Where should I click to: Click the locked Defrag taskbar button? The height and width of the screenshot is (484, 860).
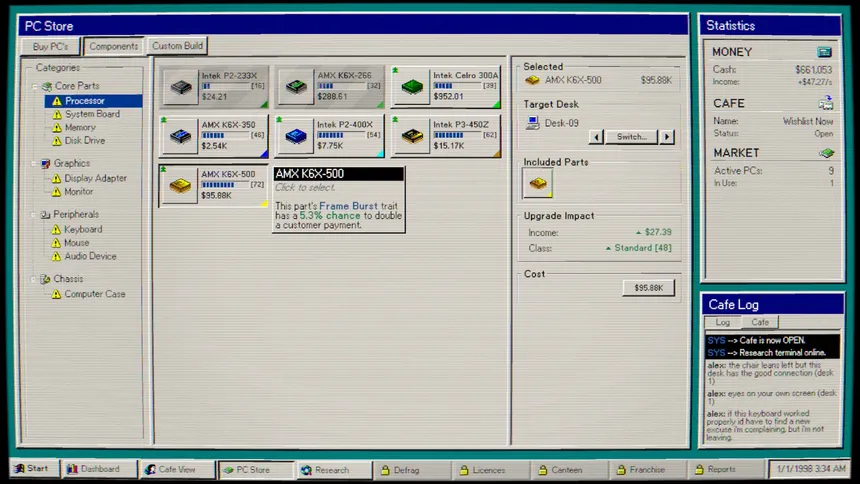(x=411, y=470)
